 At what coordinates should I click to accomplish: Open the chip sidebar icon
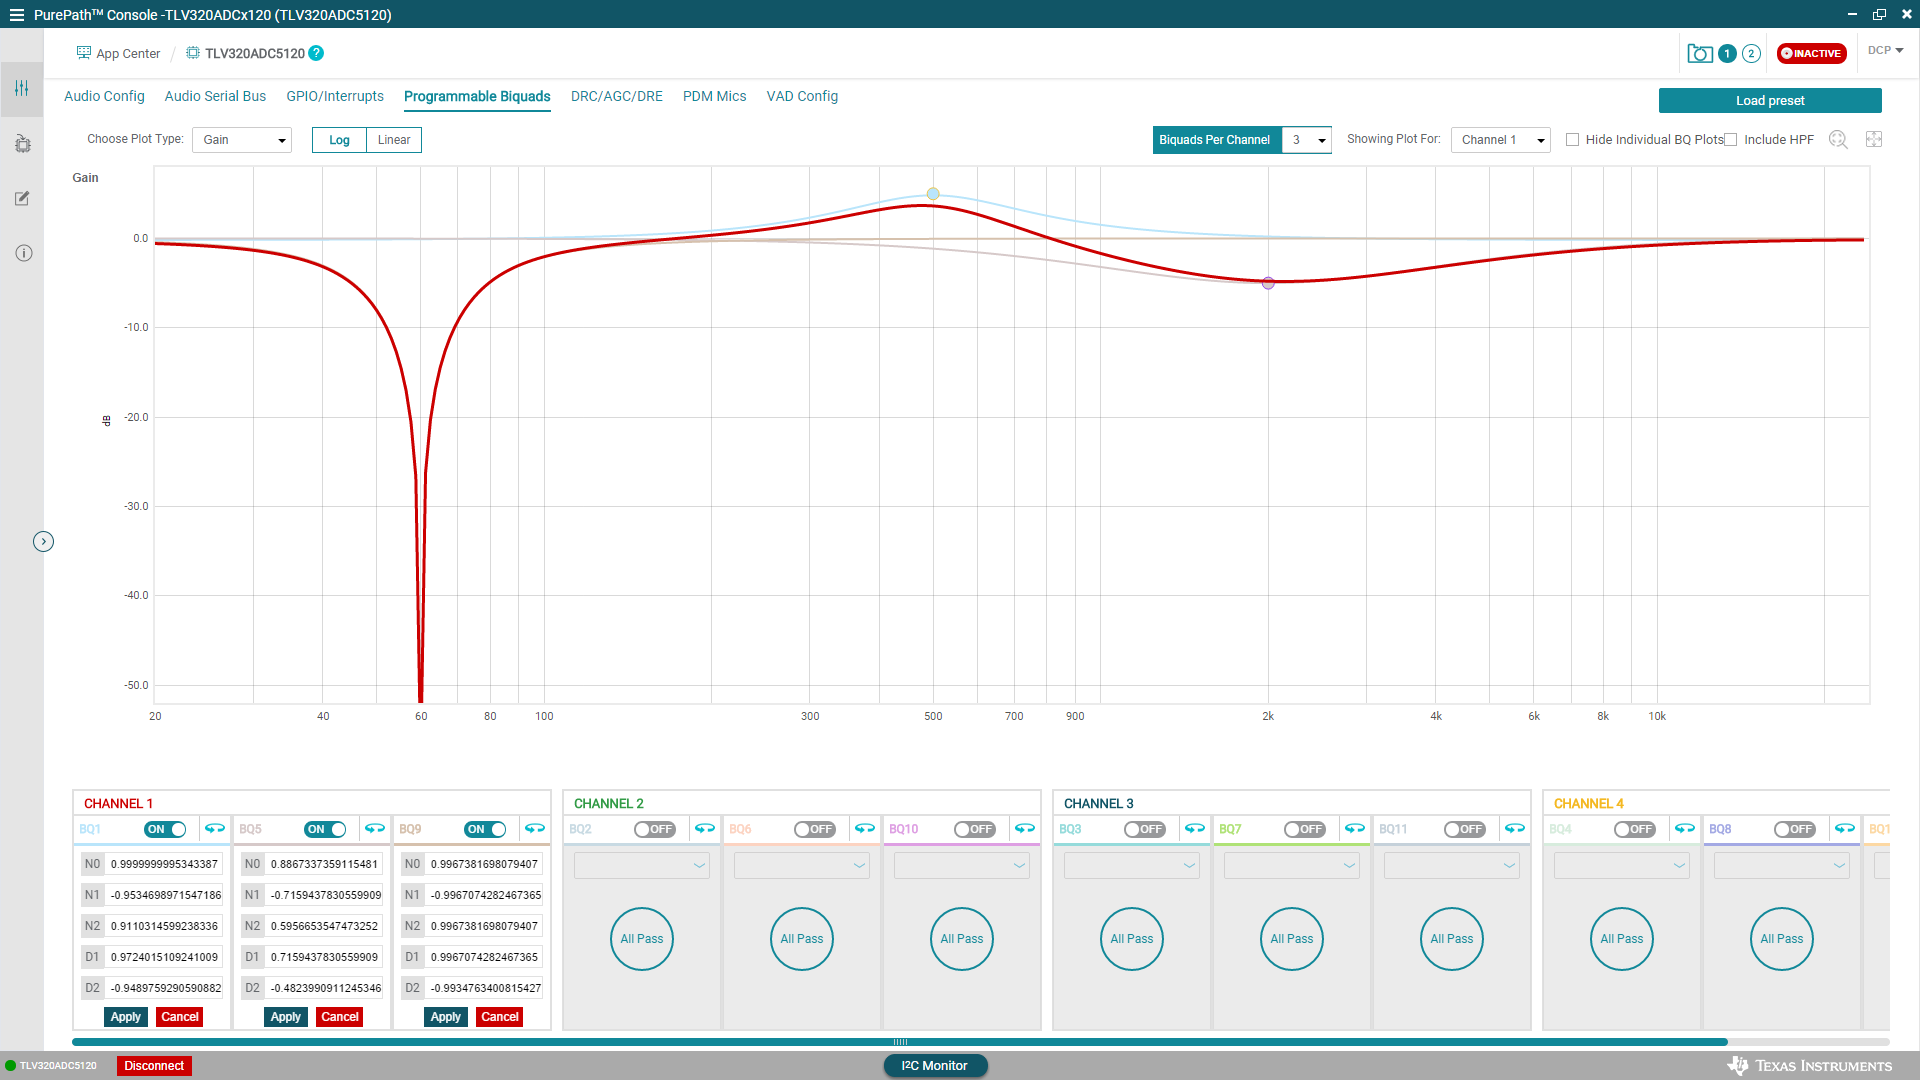point(22,144)
